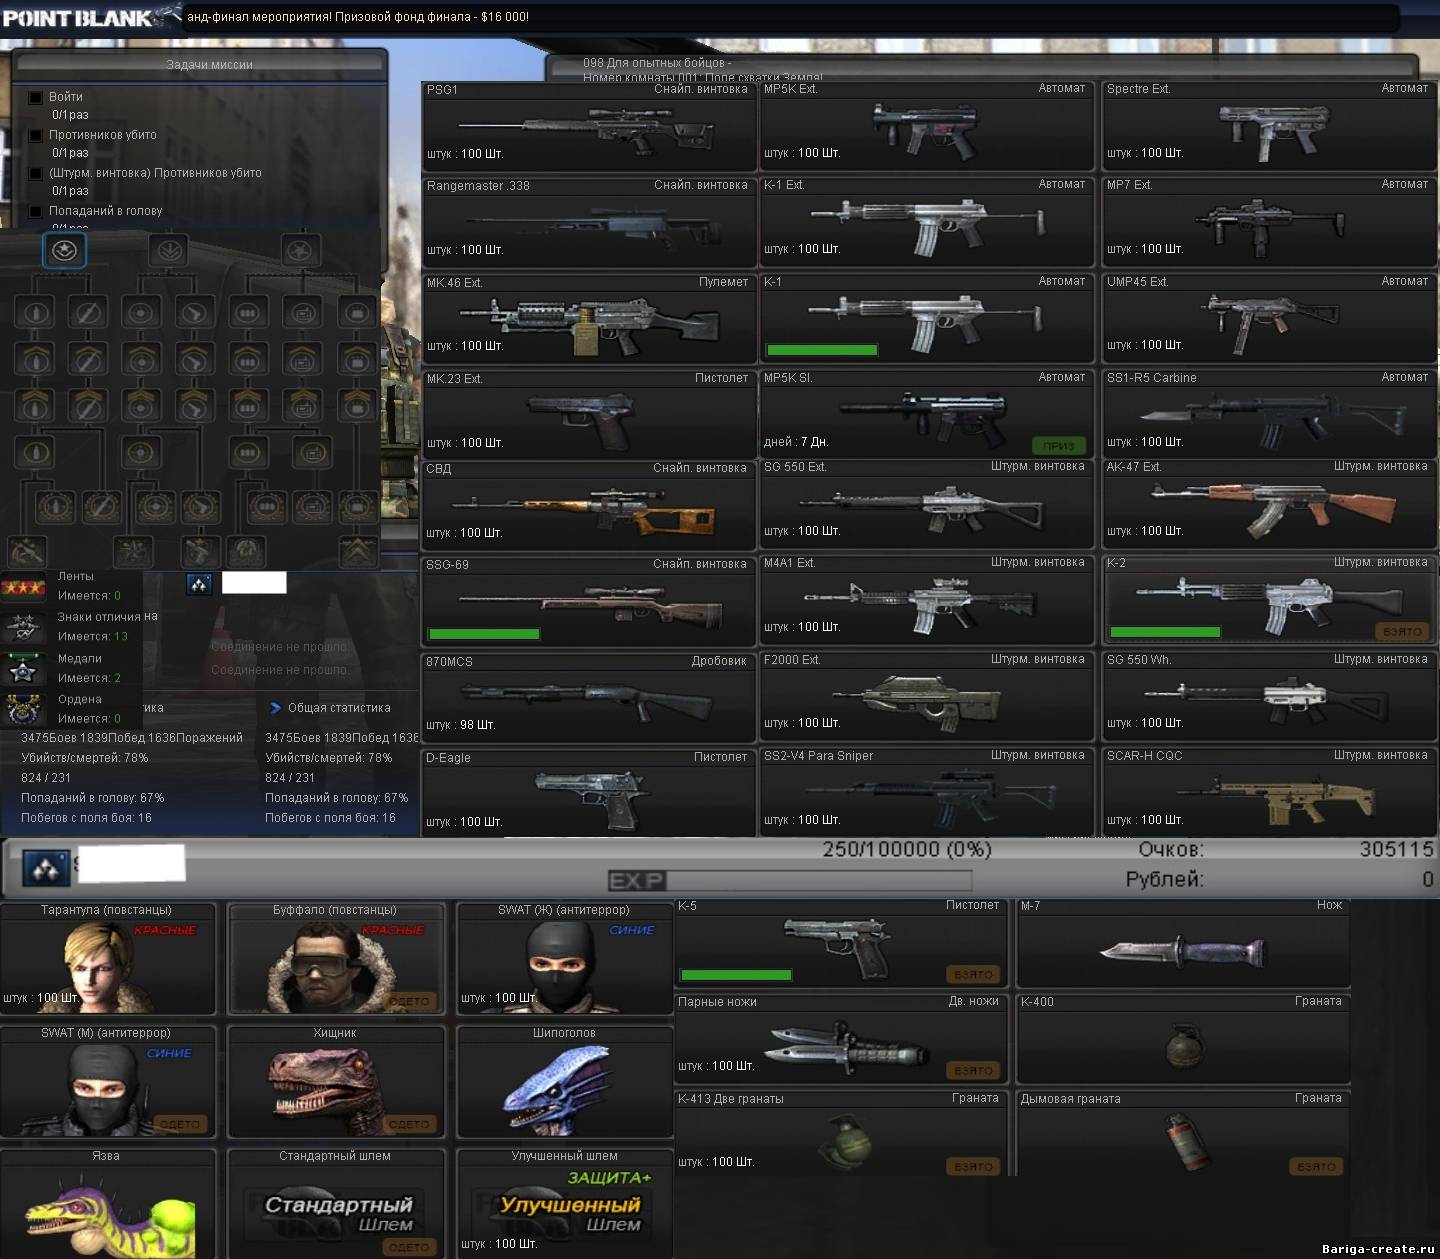Select the Язва dinosaur portrait
This screenshot has width=1440, height=1259.
click(x=108, y=1205)
